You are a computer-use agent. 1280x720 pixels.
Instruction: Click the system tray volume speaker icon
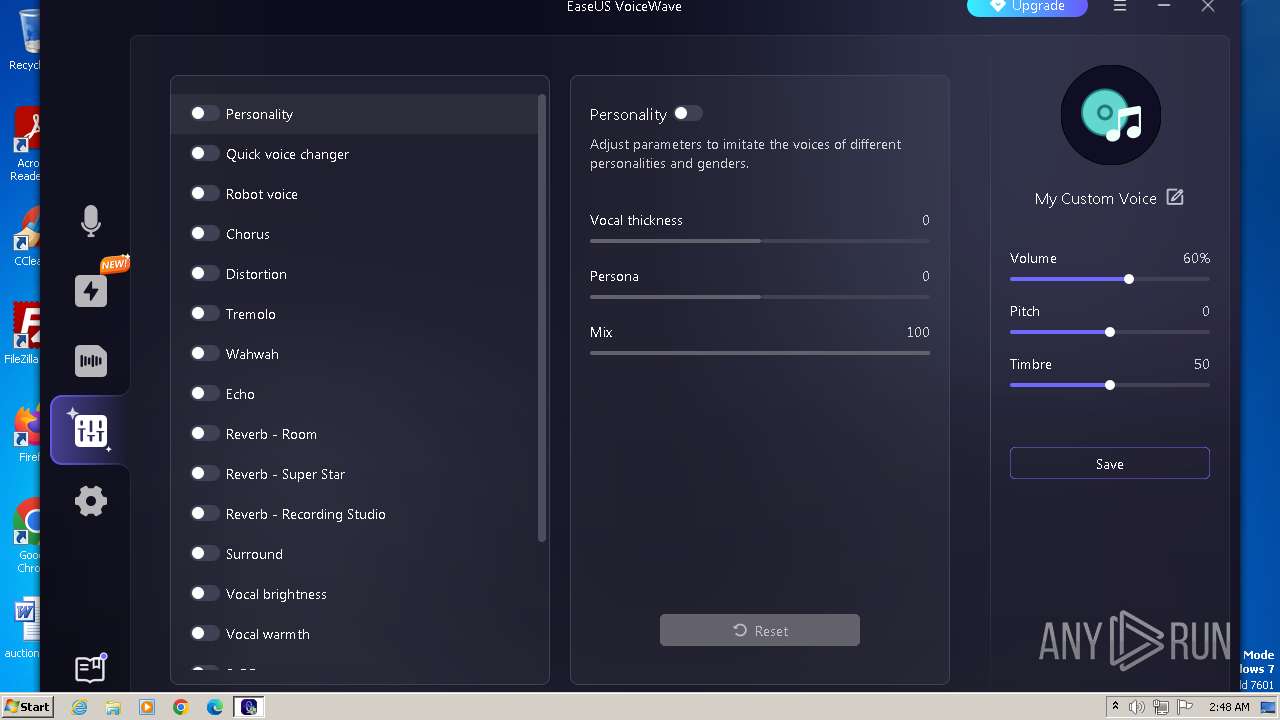coord(1136,707)
